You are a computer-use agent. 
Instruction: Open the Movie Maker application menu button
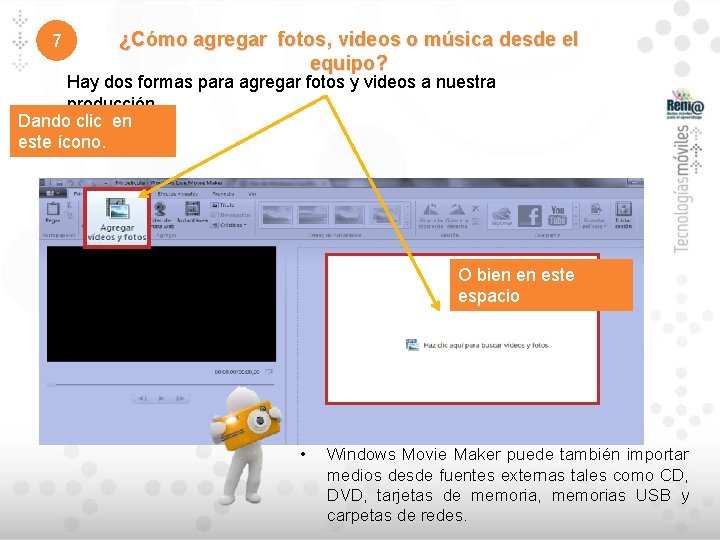(x=53, y=194)
